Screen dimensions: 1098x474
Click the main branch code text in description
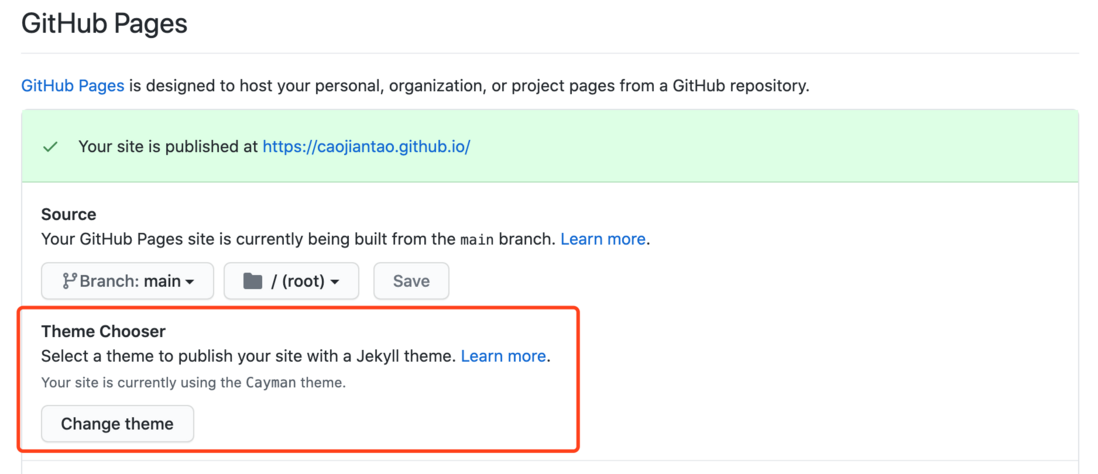[x=477, y=240]
